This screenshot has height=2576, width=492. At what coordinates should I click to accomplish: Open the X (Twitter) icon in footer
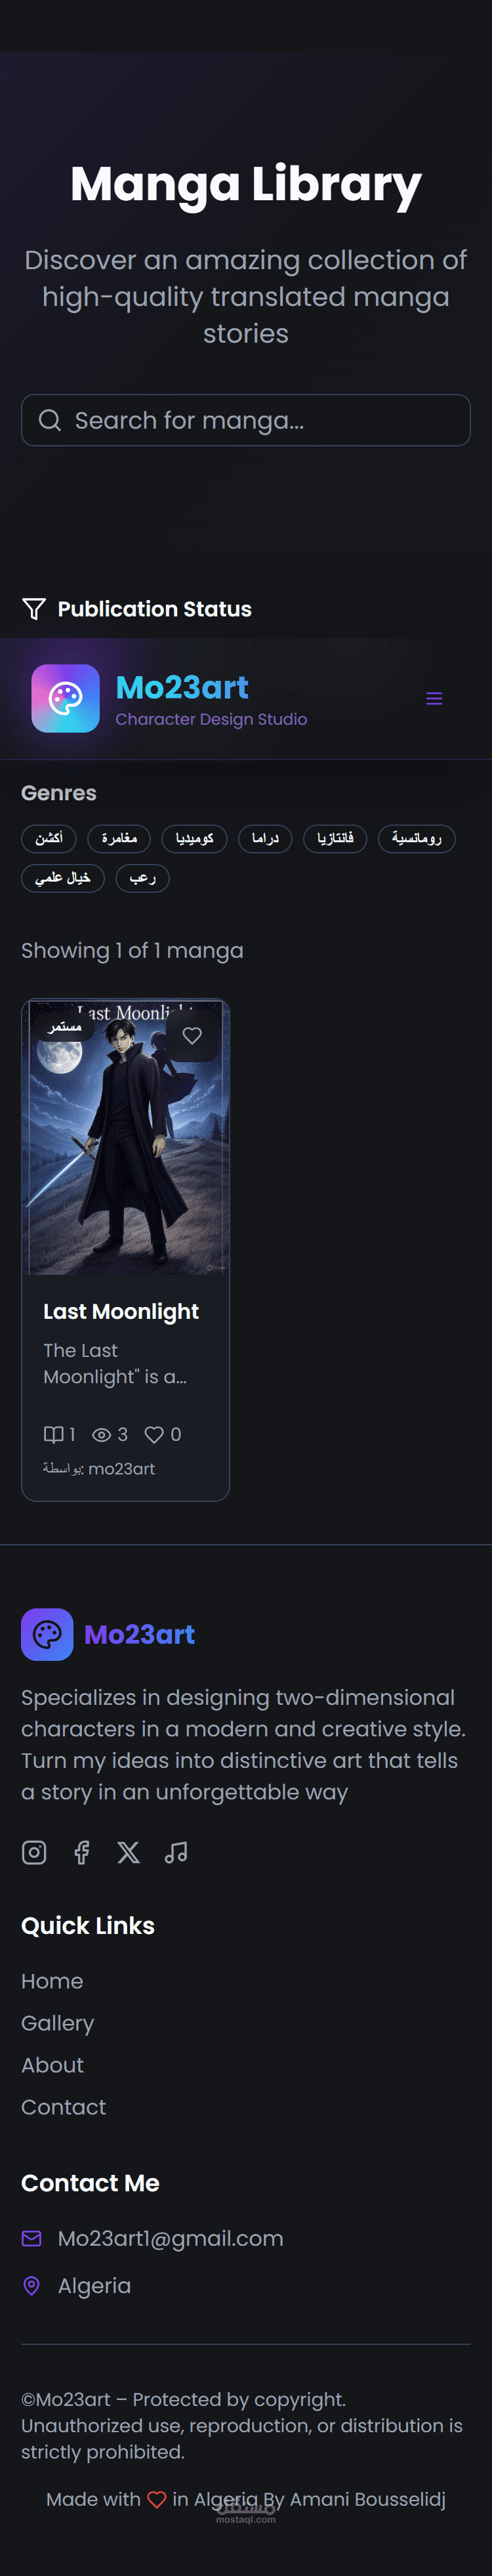pyautogui.click(x=129, y=1852)
